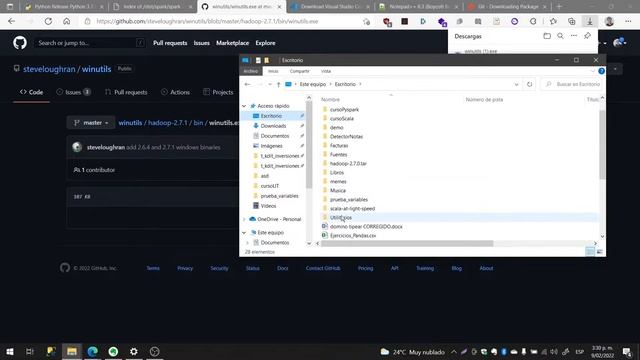Open Vista ribbon tab
Screen dimensions: 640x360
[x=326, y=71]
